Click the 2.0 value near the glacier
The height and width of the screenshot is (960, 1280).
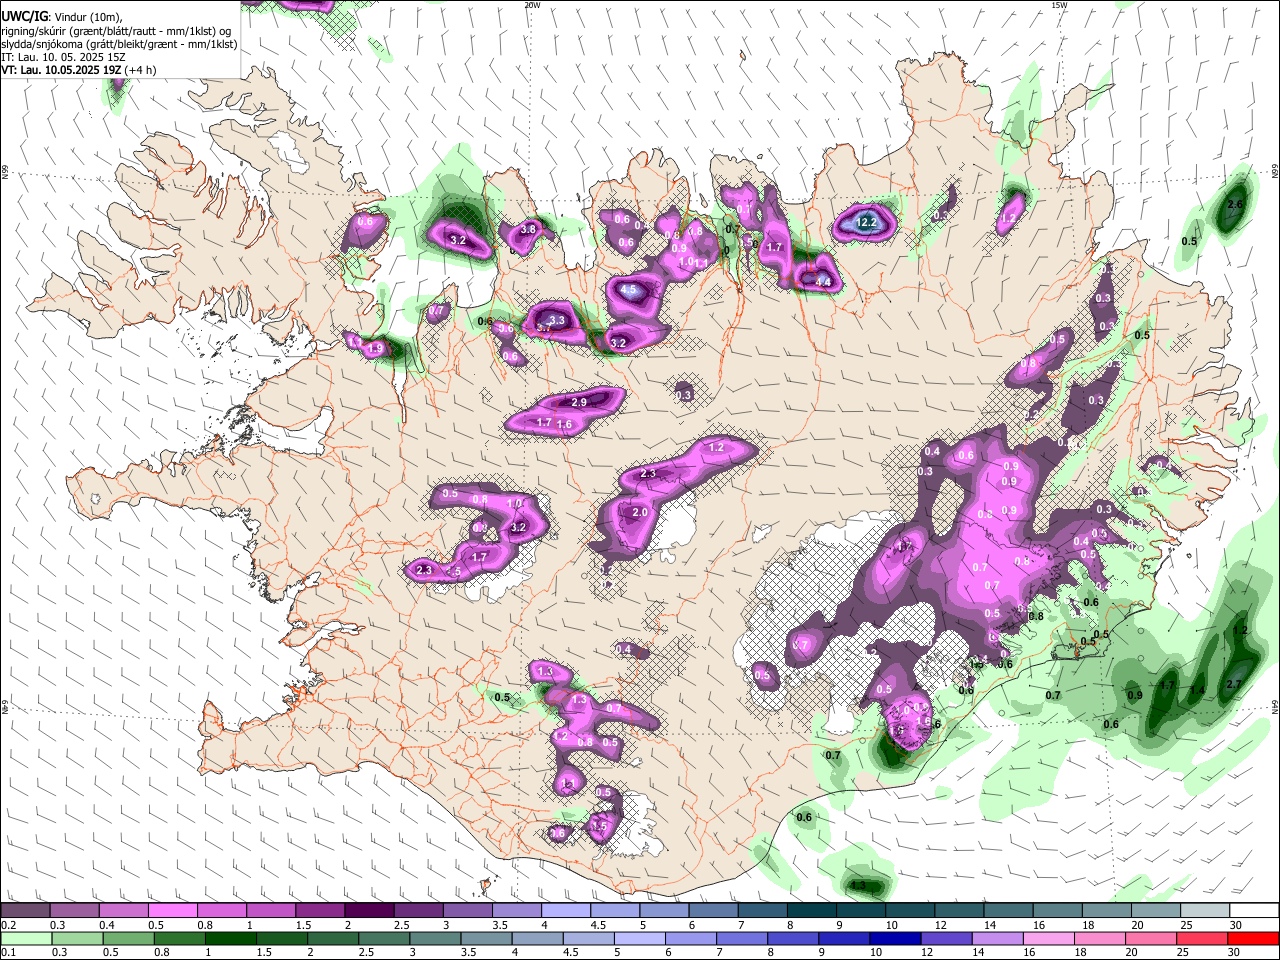click(x=640, y=512)
